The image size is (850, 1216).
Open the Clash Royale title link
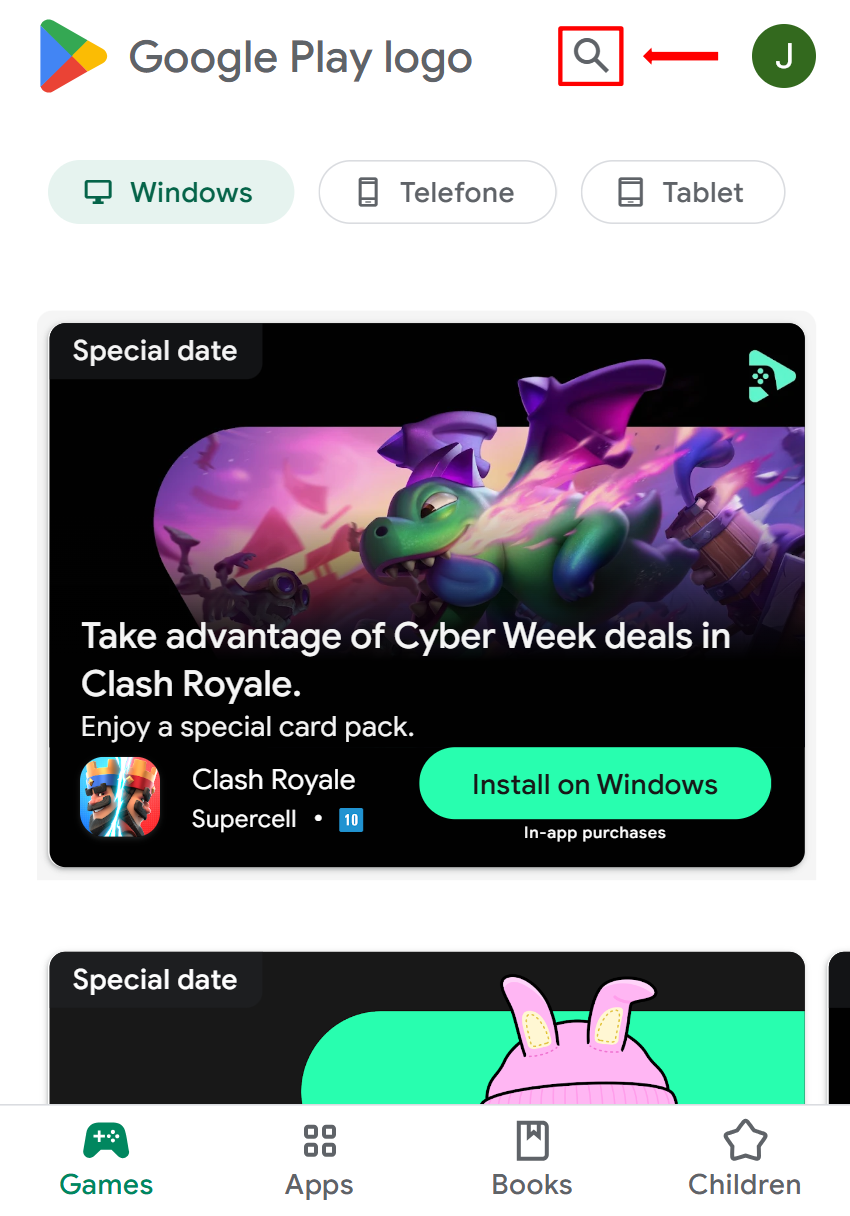(273, 780)
